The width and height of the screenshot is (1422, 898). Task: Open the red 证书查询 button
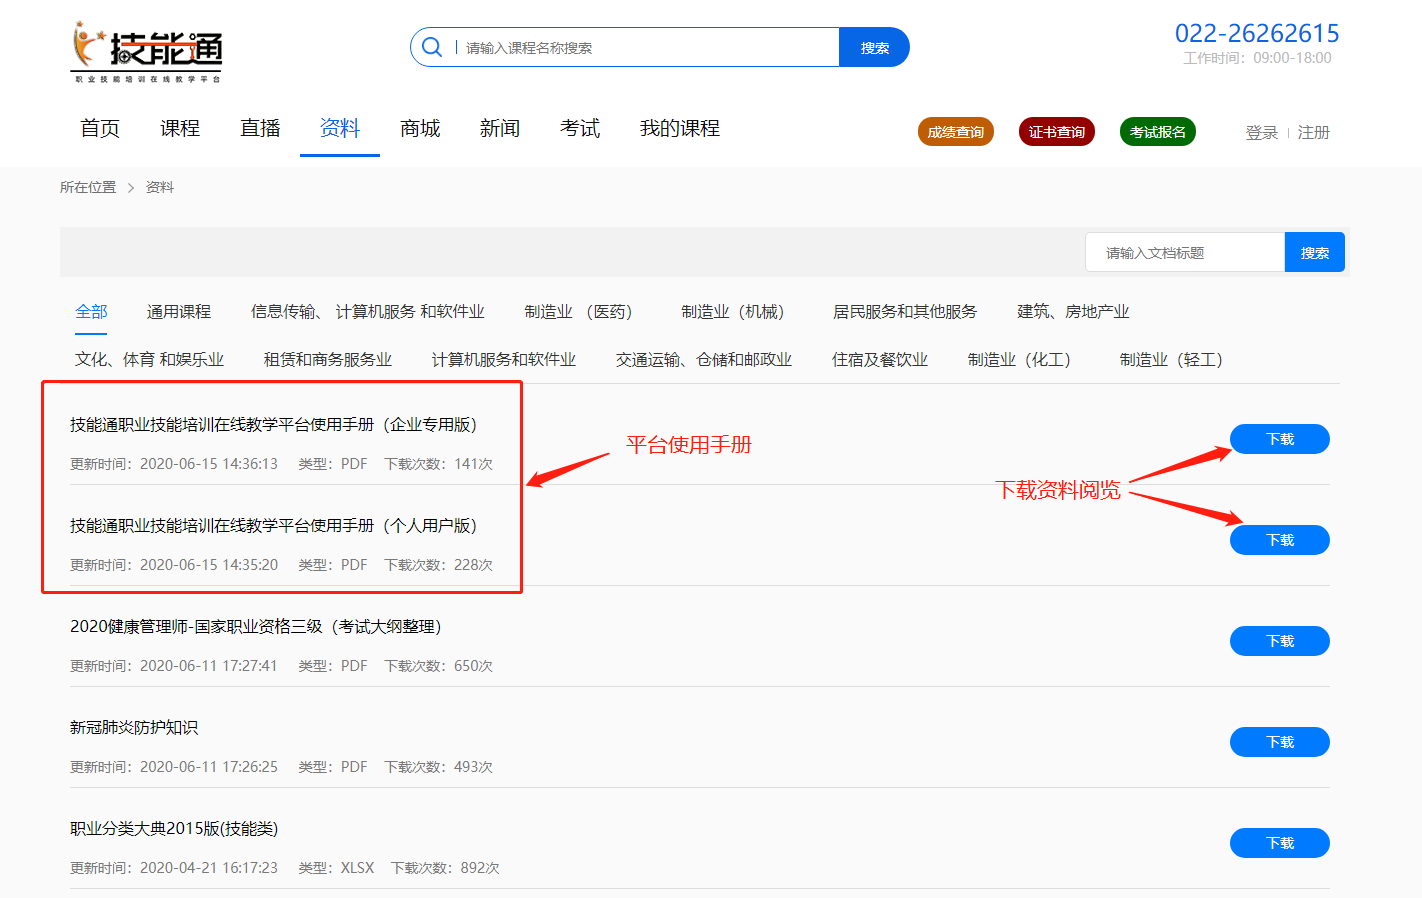point(1056,132)
